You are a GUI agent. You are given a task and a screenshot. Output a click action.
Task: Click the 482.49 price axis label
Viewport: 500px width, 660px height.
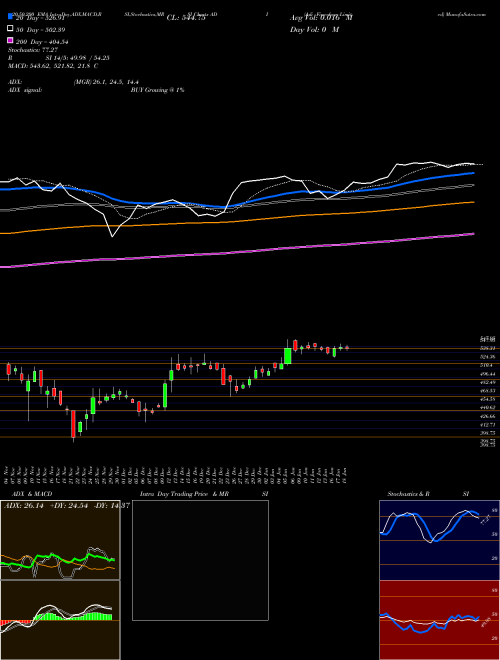pos(488,382)
